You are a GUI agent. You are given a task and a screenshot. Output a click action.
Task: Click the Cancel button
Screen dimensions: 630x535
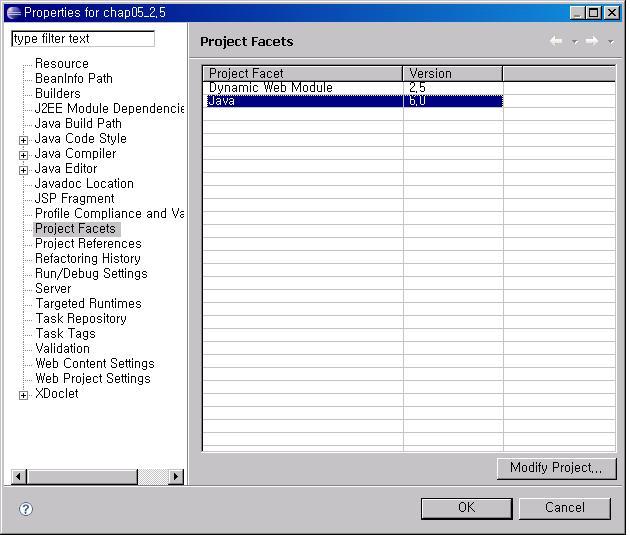[x=565, y=508]
